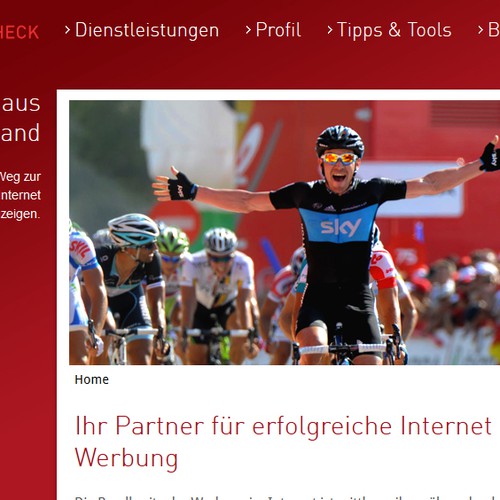Viewport: 500px width, 500px height.
Task: Click the chevron arrow before Tipps & Tools
Action: 330,30
